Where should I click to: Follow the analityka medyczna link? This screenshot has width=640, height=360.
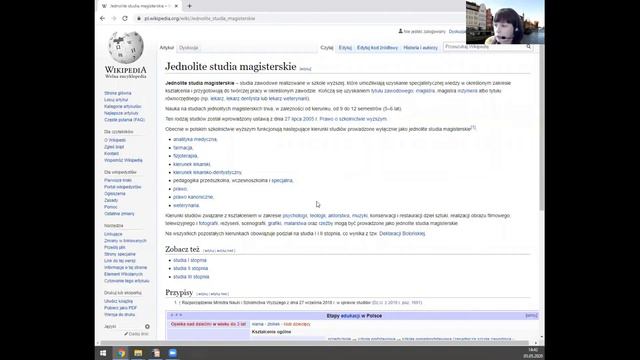coord(195,139)
